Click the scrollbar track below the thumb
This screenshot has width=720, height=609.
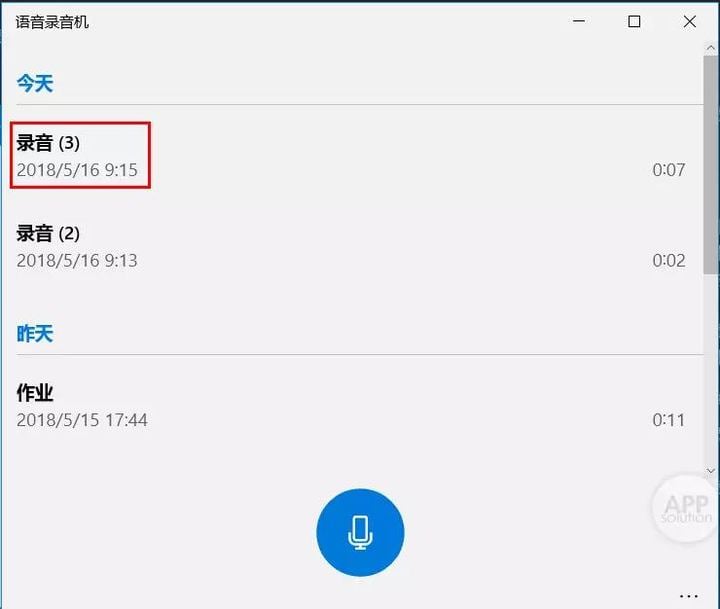711,370
